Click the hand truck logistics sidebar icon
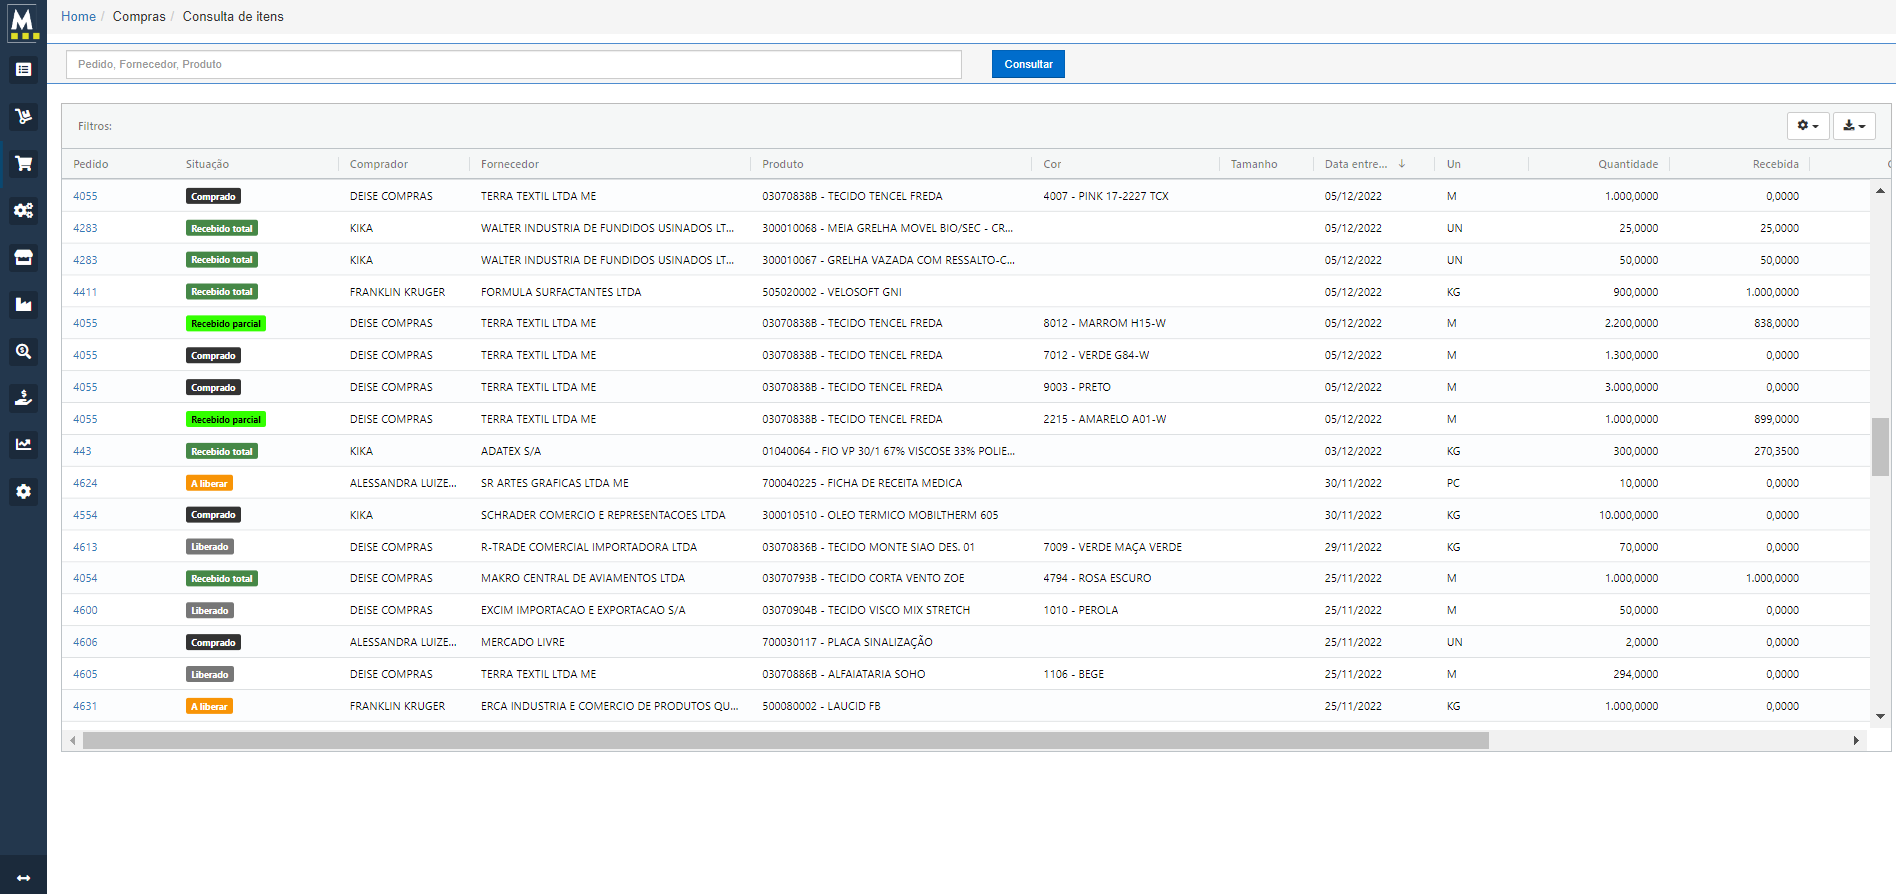Screen dimensions: 1896x894 tap(23, 117)
